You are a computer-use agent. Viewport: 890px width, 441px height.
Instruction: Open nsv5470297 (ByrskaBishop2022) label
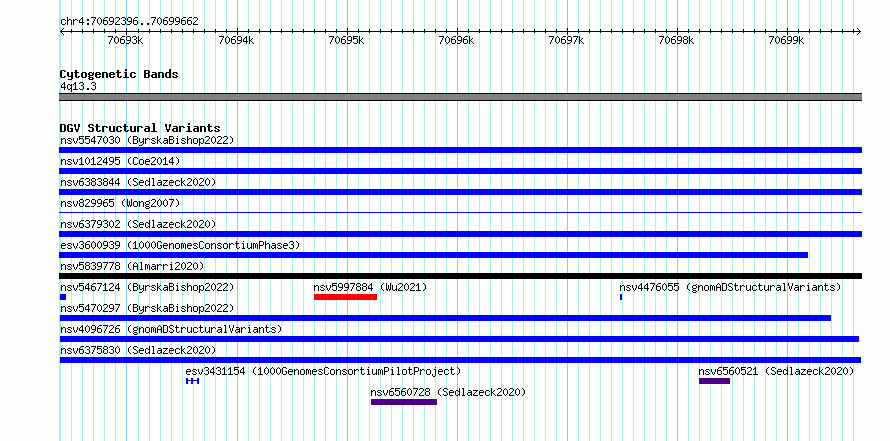147,308
